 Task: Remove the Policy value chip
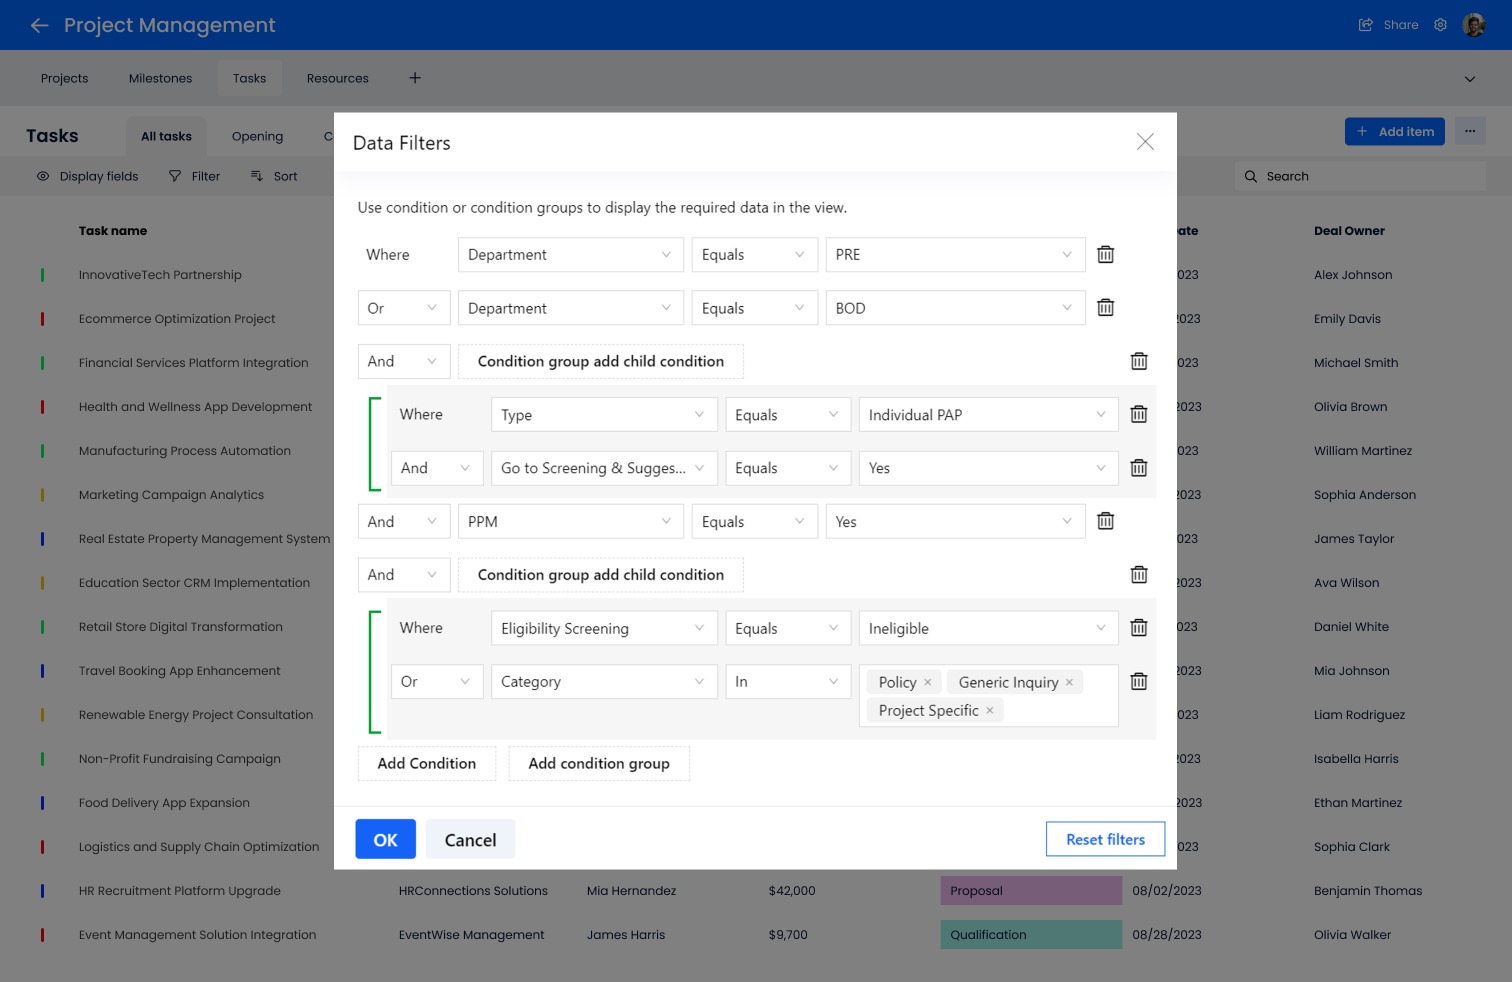[929, 681]
